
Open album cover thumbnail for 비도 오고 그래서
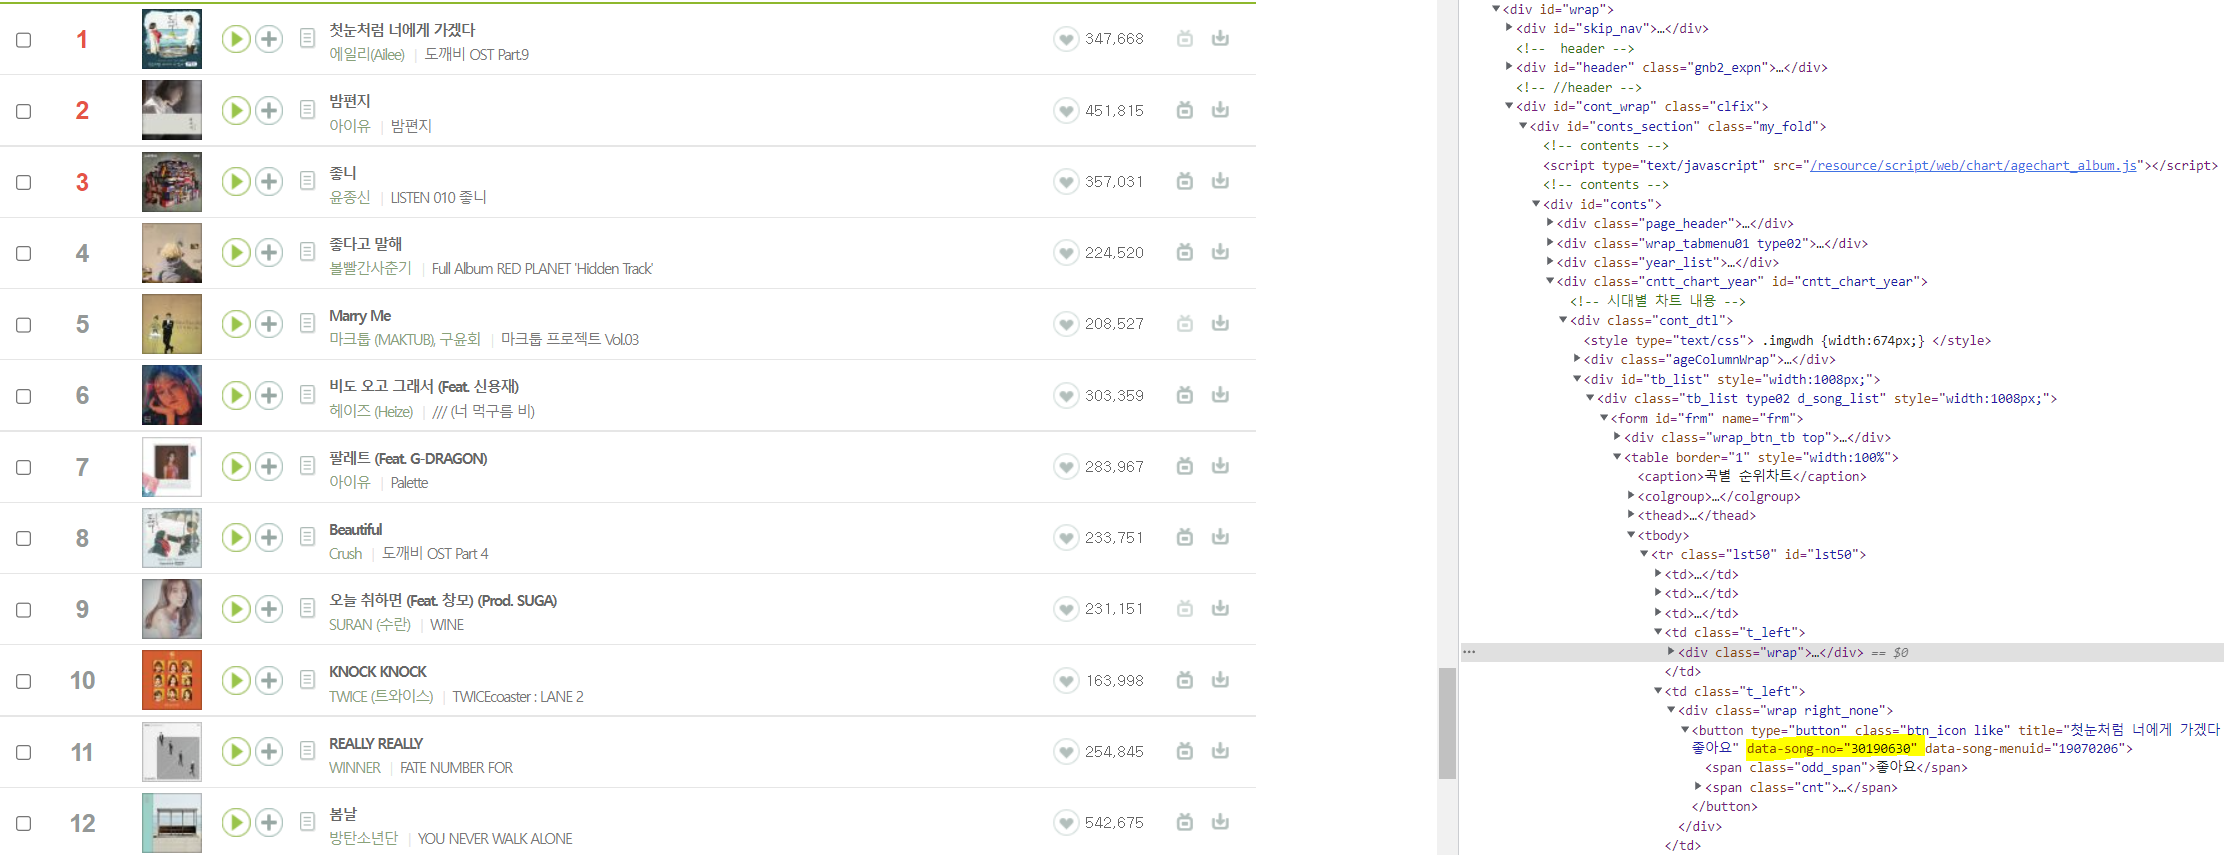[172, 395]
